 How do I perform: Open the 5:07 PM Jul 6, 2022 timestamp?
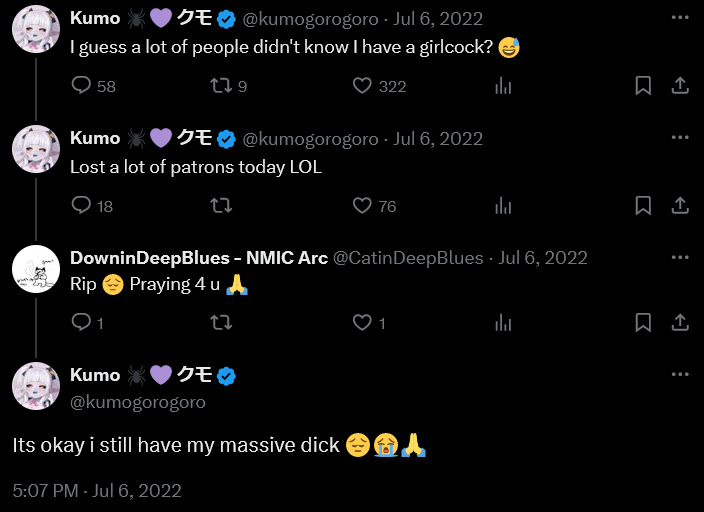(x=97, y=490)
